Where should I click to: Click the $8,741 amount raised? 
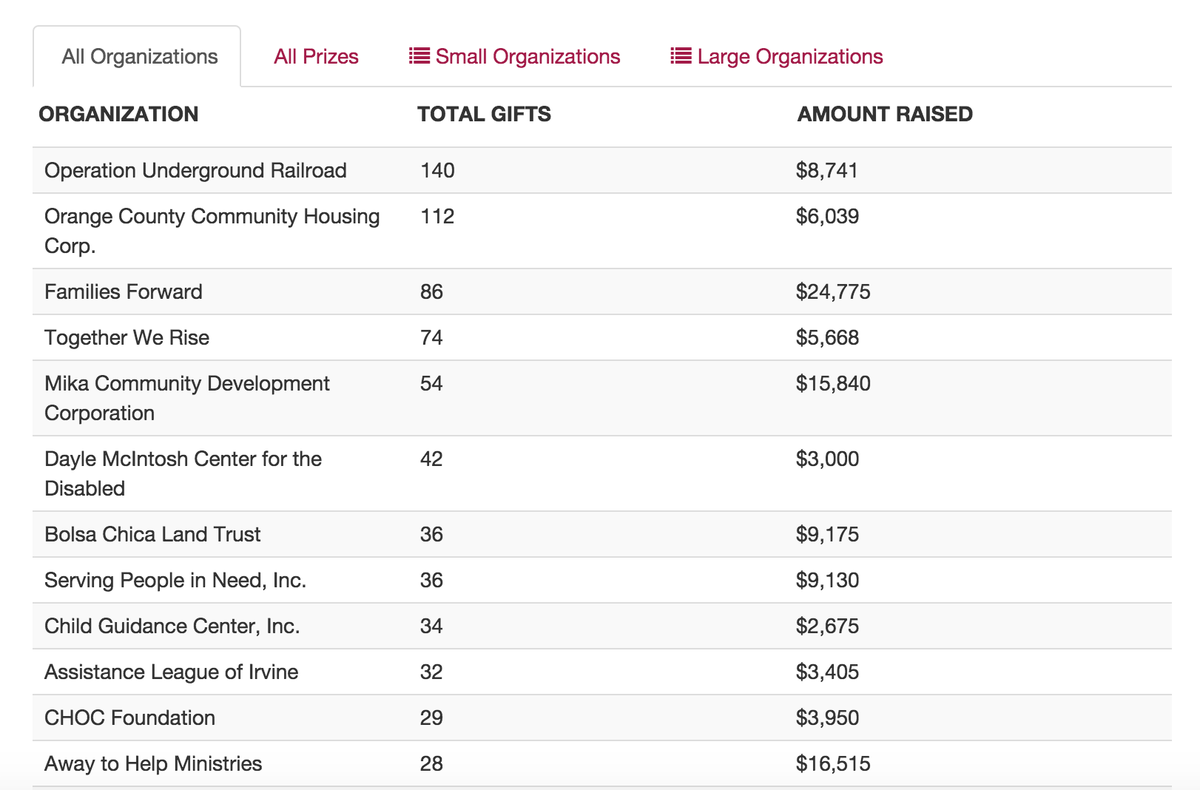[x=827, y=170]
